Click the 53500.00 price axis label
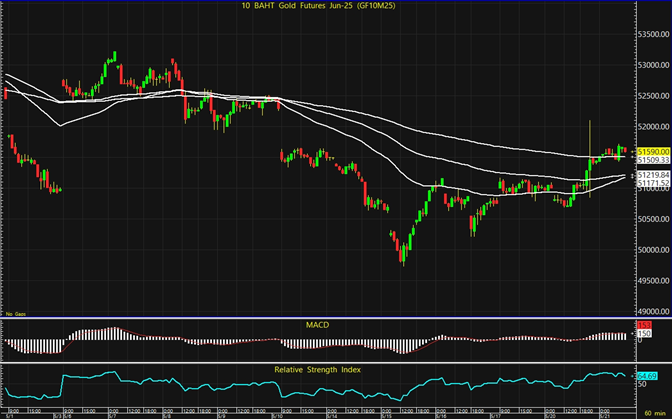Viewport: 672px width, 419px height. tap(651, 35)
